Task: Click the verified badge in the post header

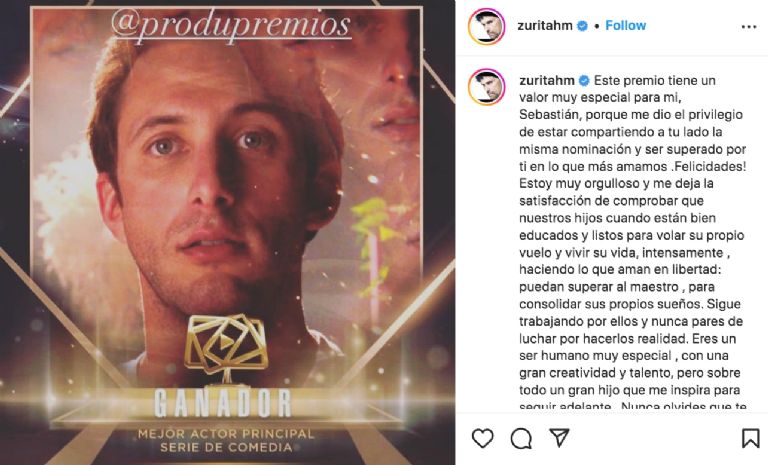Action: (x=582, y=26)
